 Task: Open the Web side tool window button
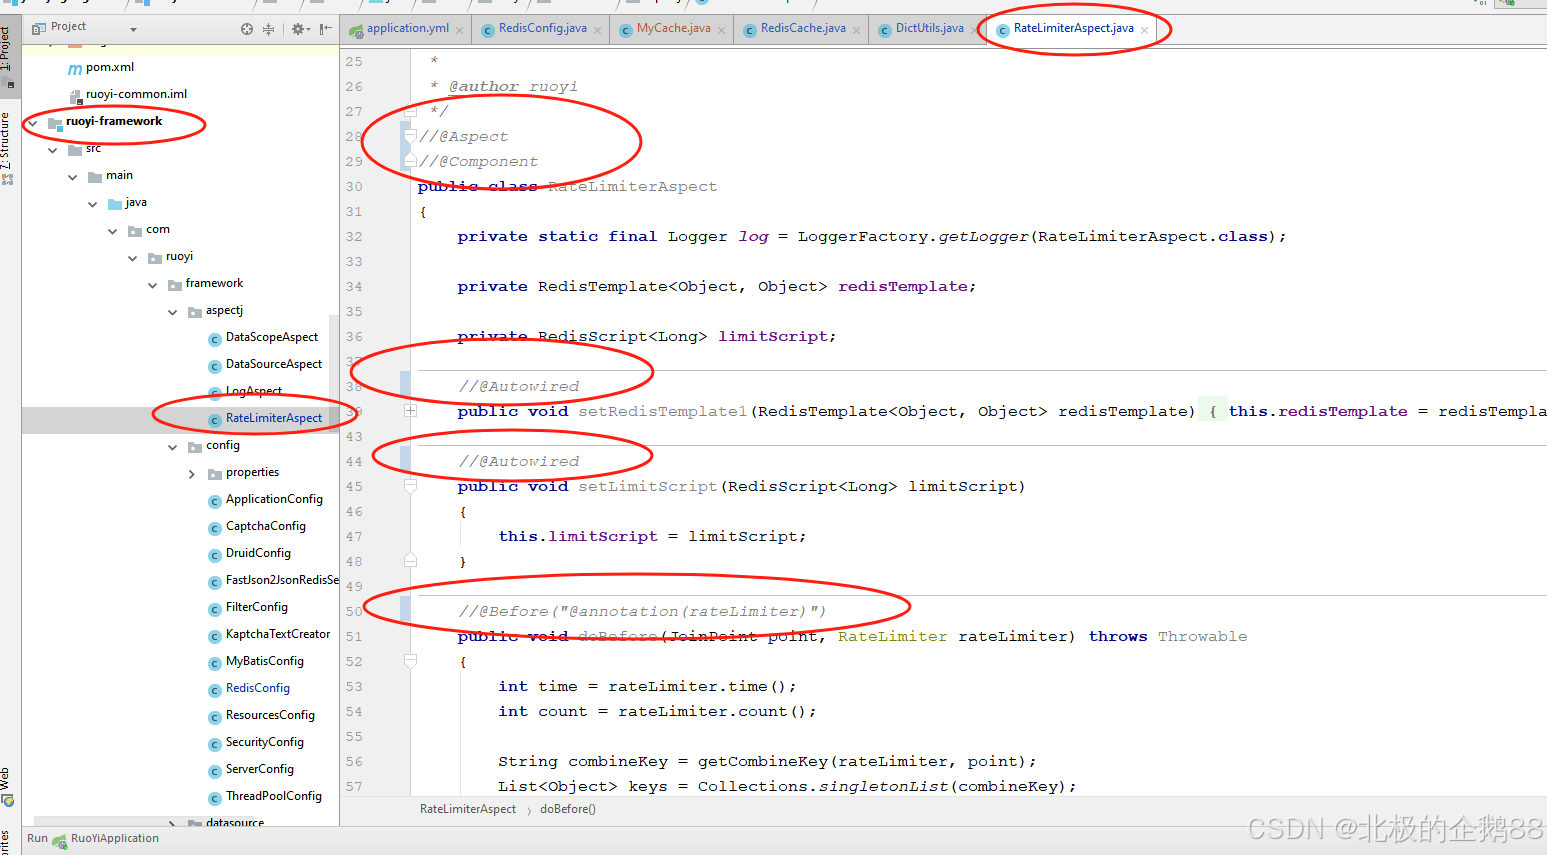(7, 787)
